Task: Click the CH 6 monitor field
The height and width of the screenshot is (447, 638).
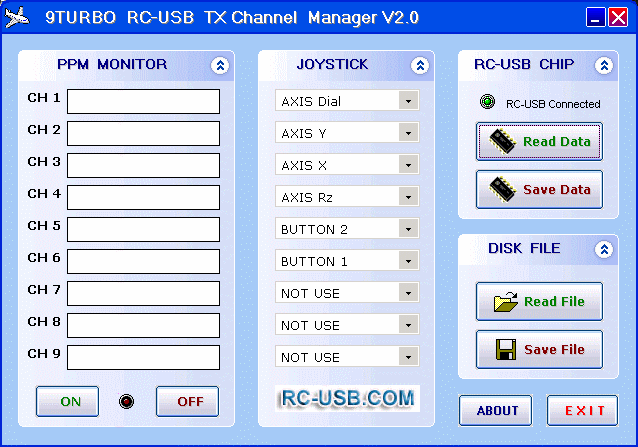Action: [144, 262]
